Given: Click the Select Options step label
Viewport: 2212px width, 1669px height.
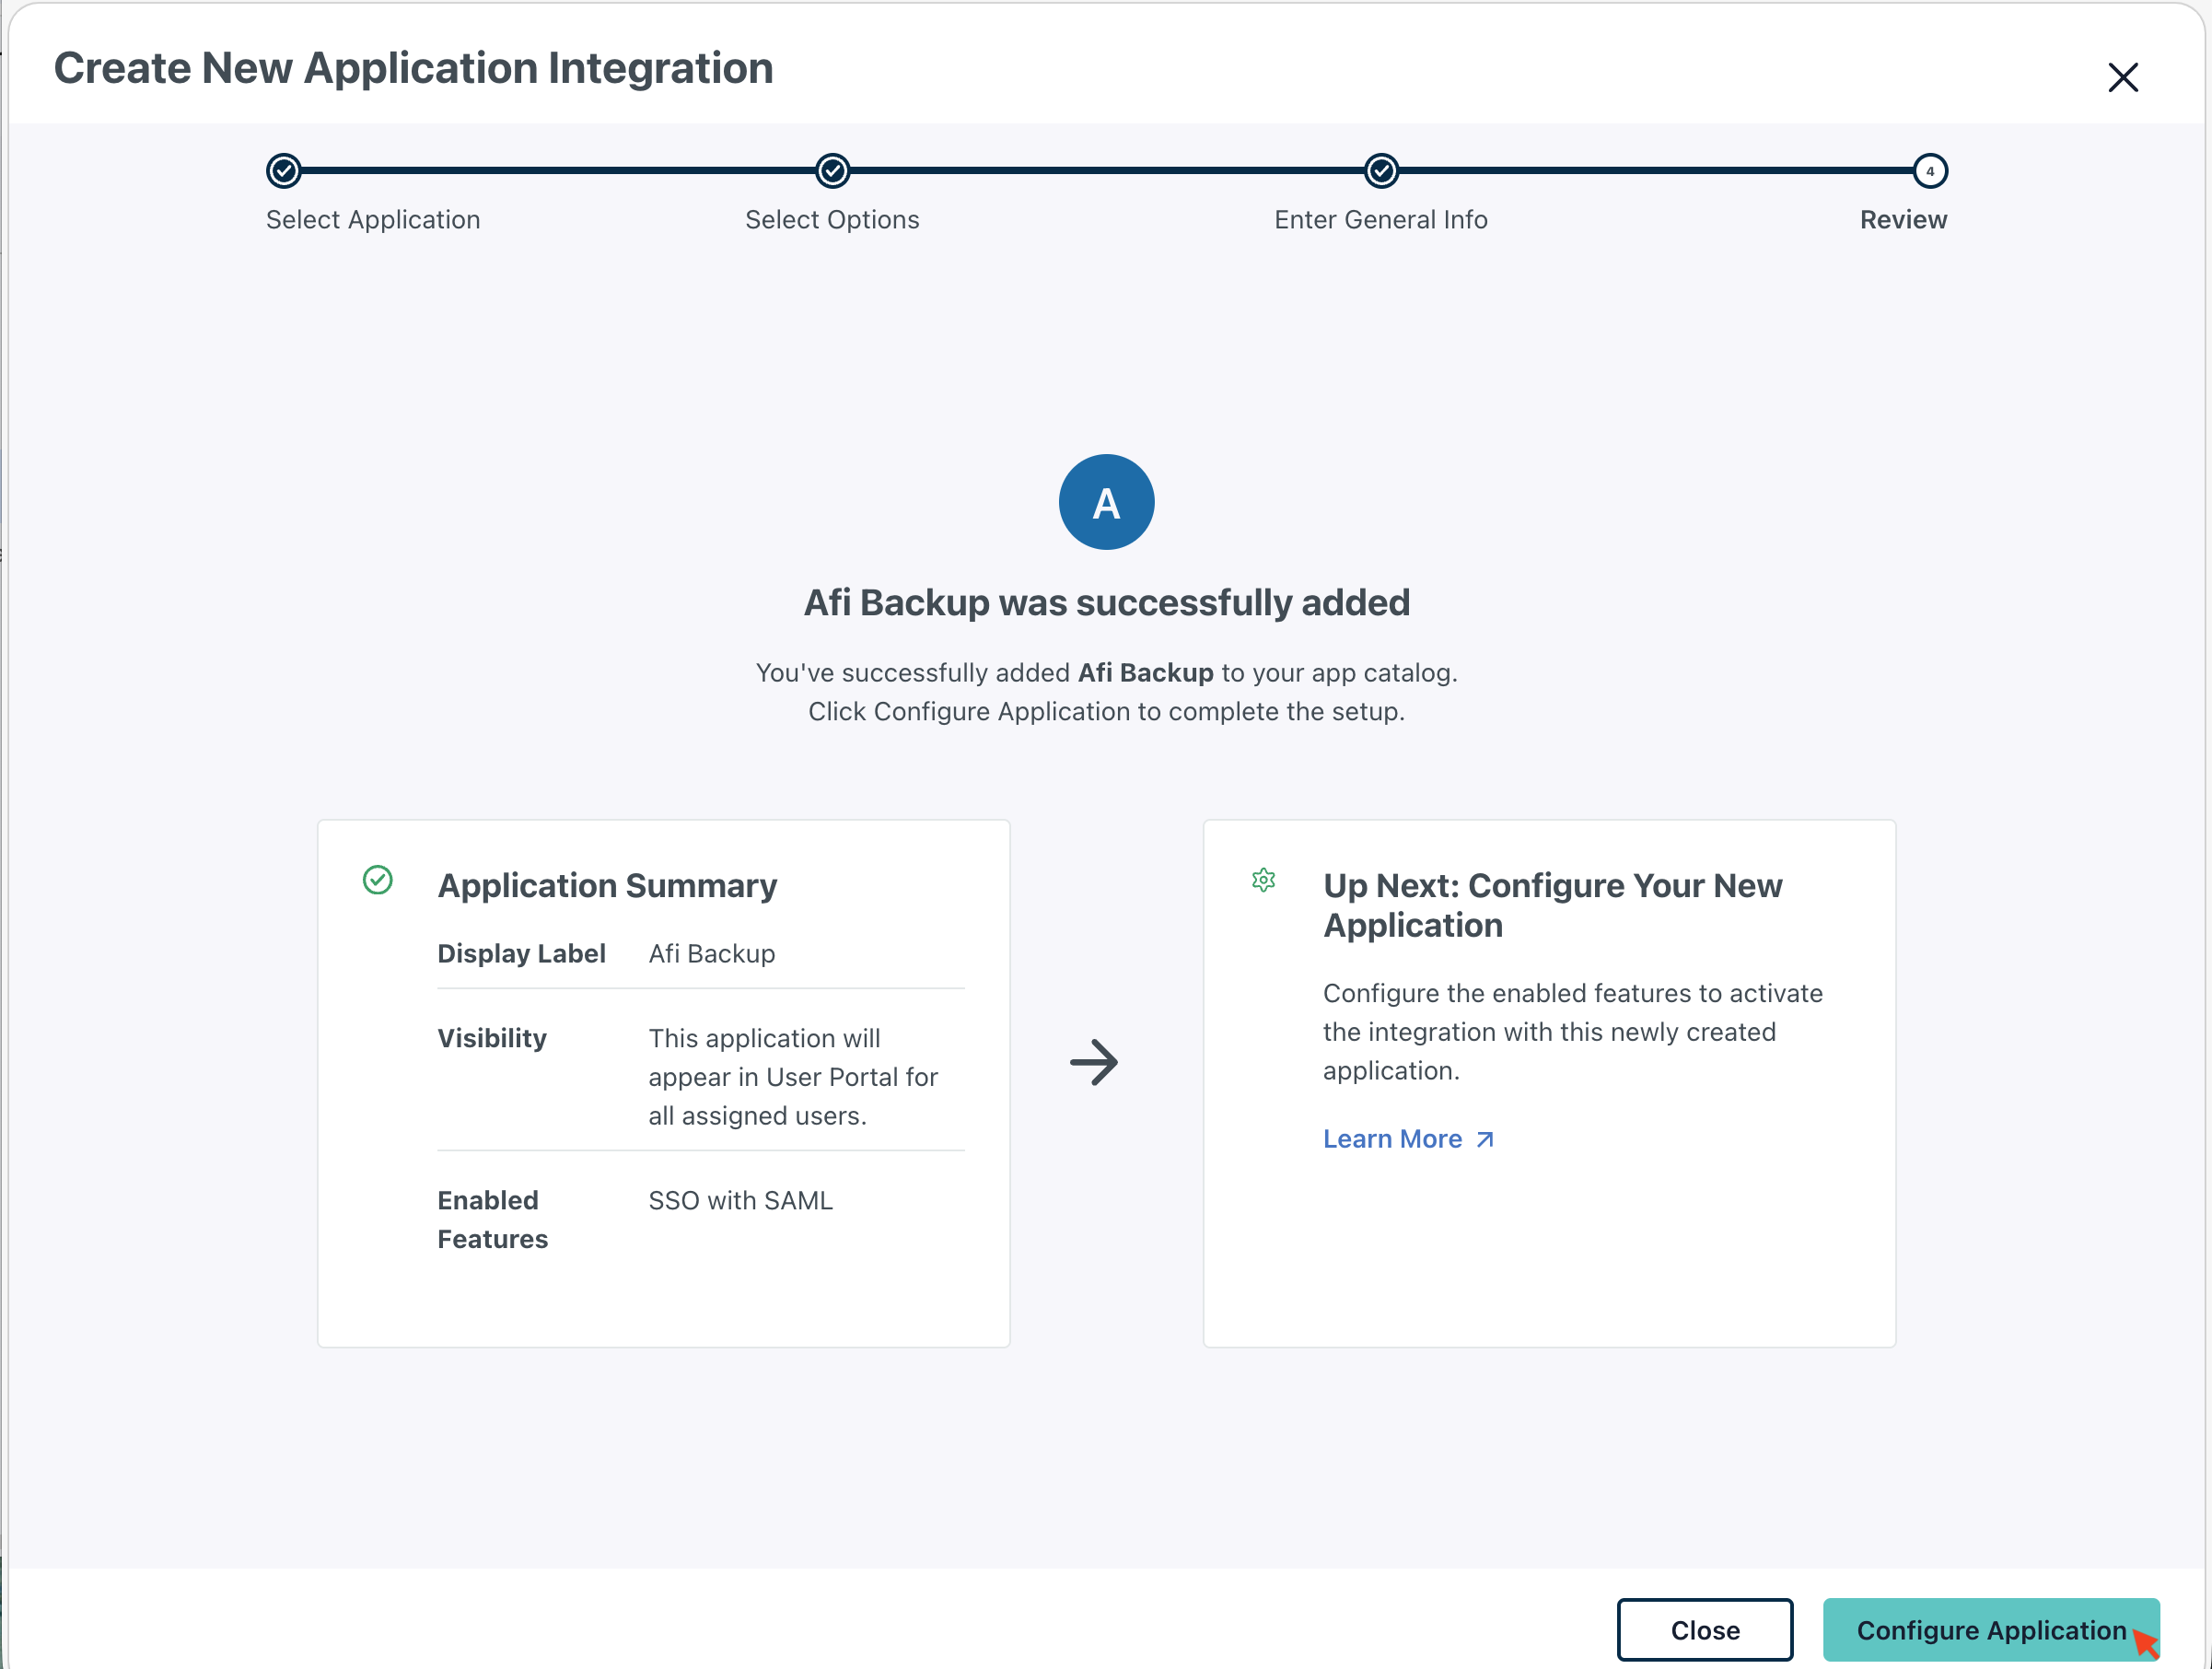Looking at the screenshot, I should coord(832,220).
